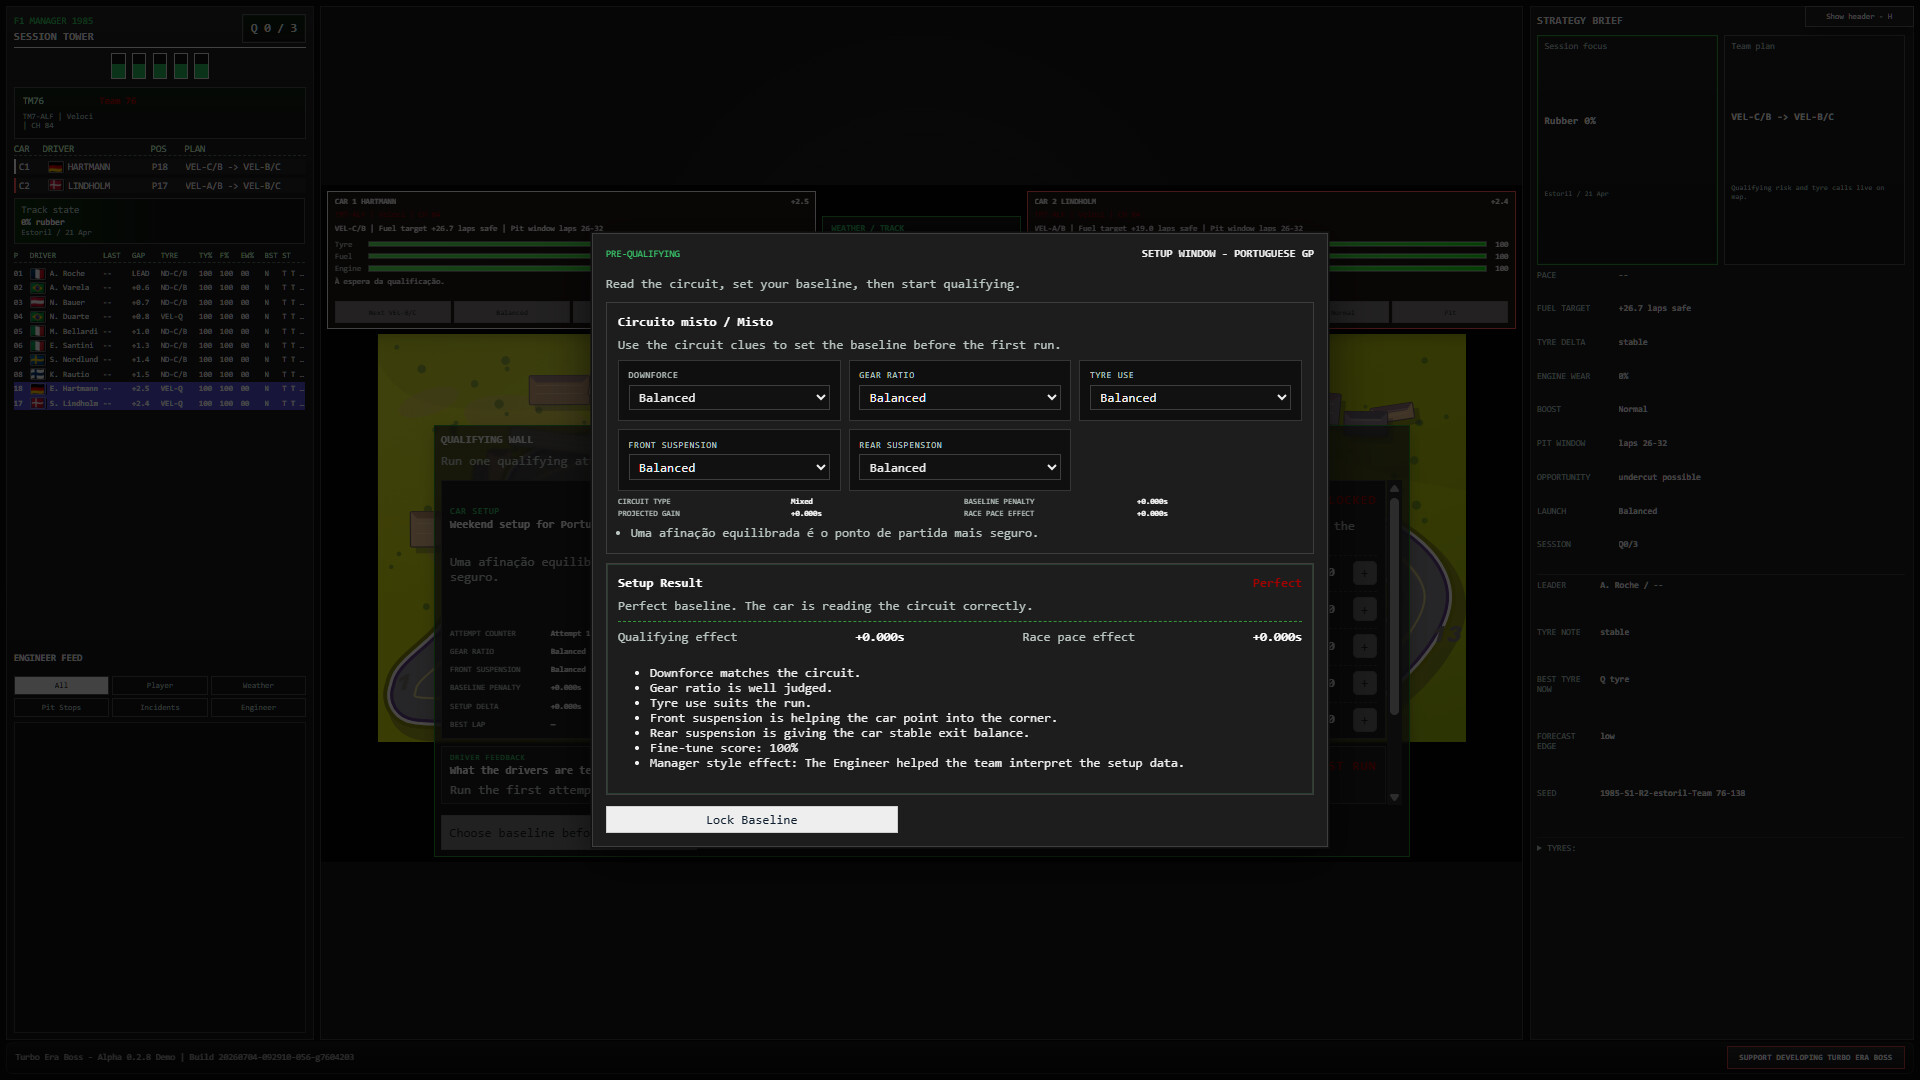Click the Q 0 / 3 session counter

pyautogui.click(x=274, y=29)
